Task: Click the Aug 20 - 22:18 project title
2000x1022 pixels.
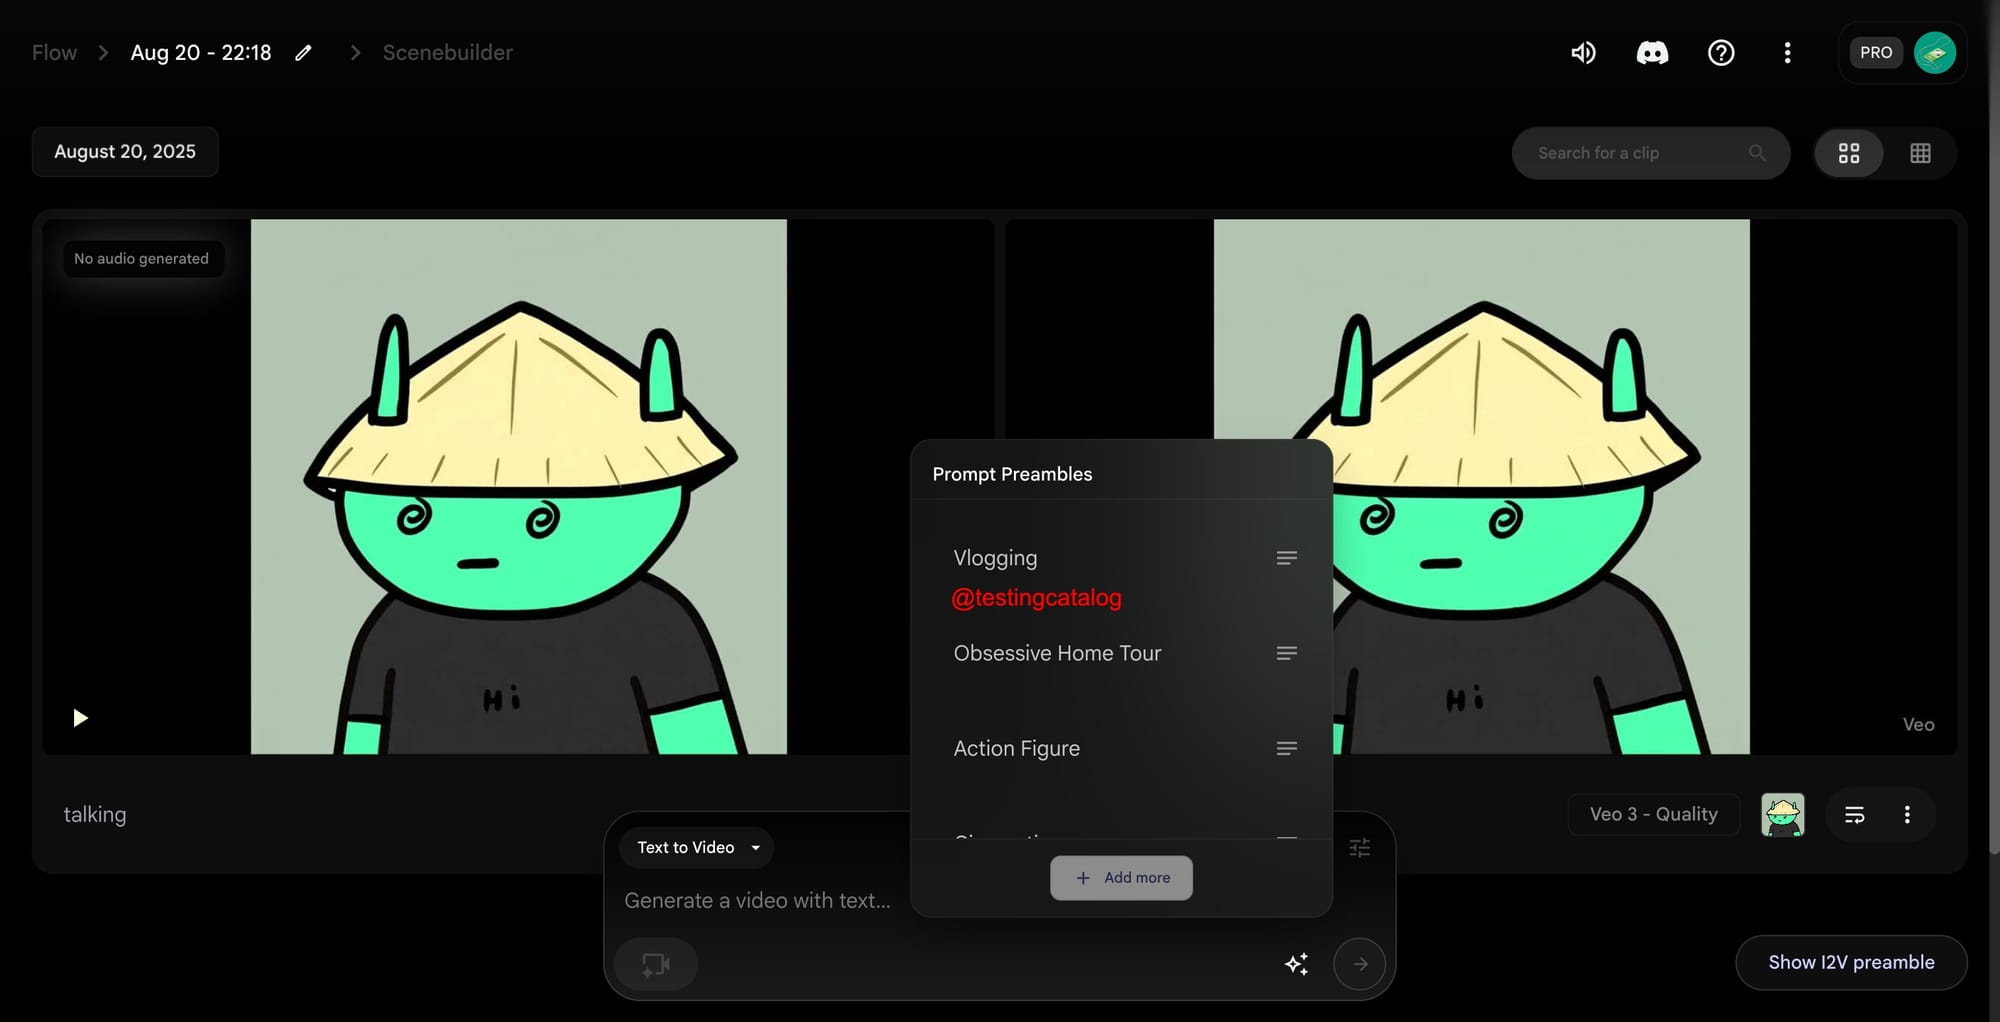Action: tap(201, 53)
